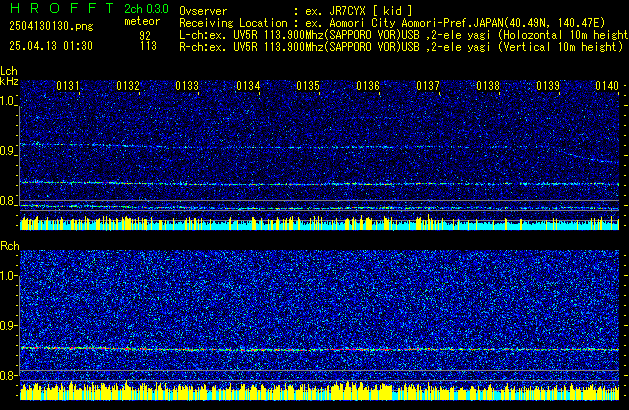
Task: Click the Rch 0.9 kHz axis label
Action: coord(8,325)
